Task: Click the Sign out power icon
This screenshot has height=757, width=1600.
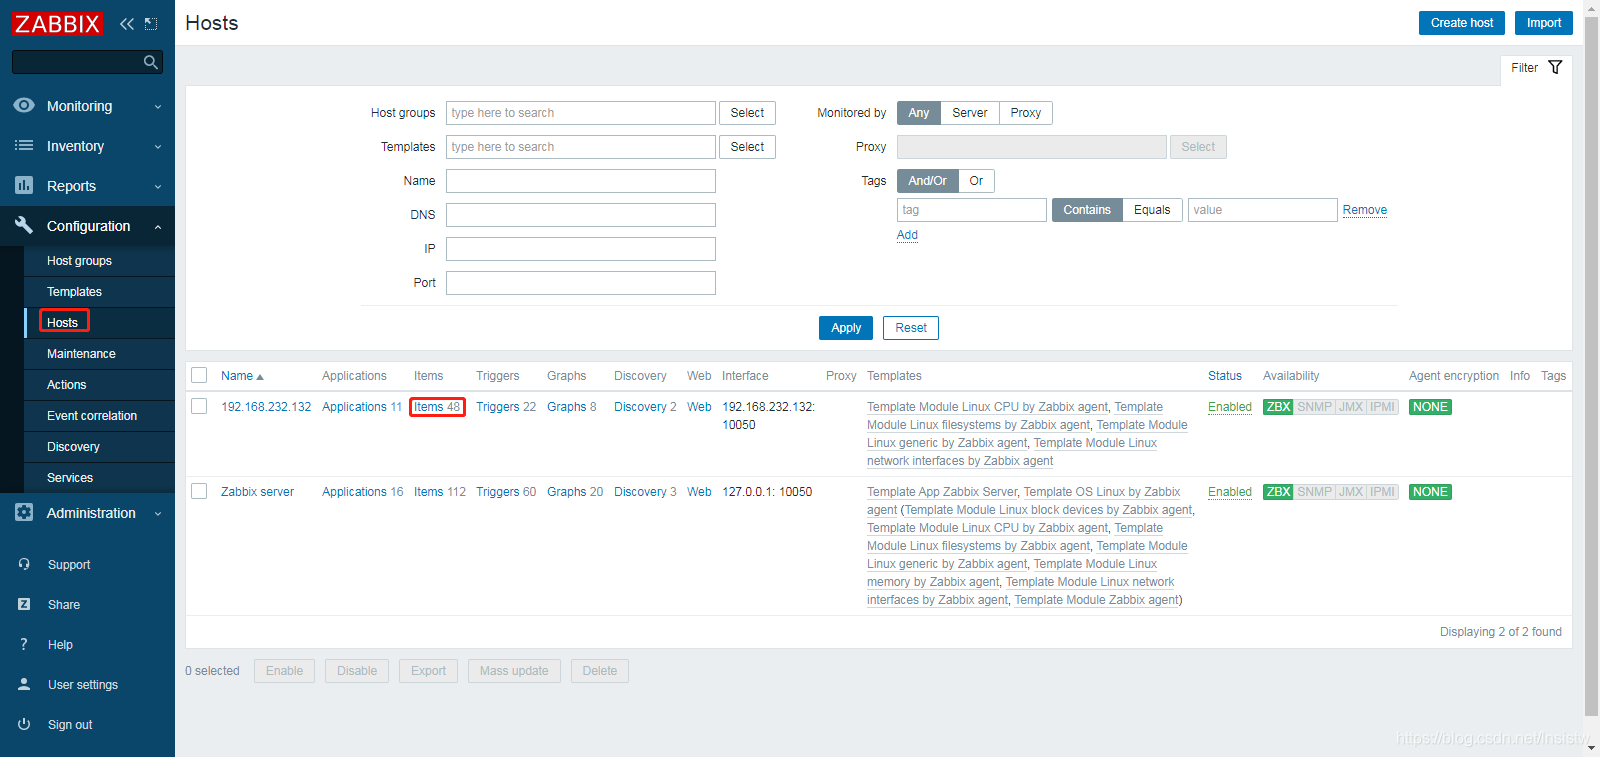Action: click(x=24, y=724)
